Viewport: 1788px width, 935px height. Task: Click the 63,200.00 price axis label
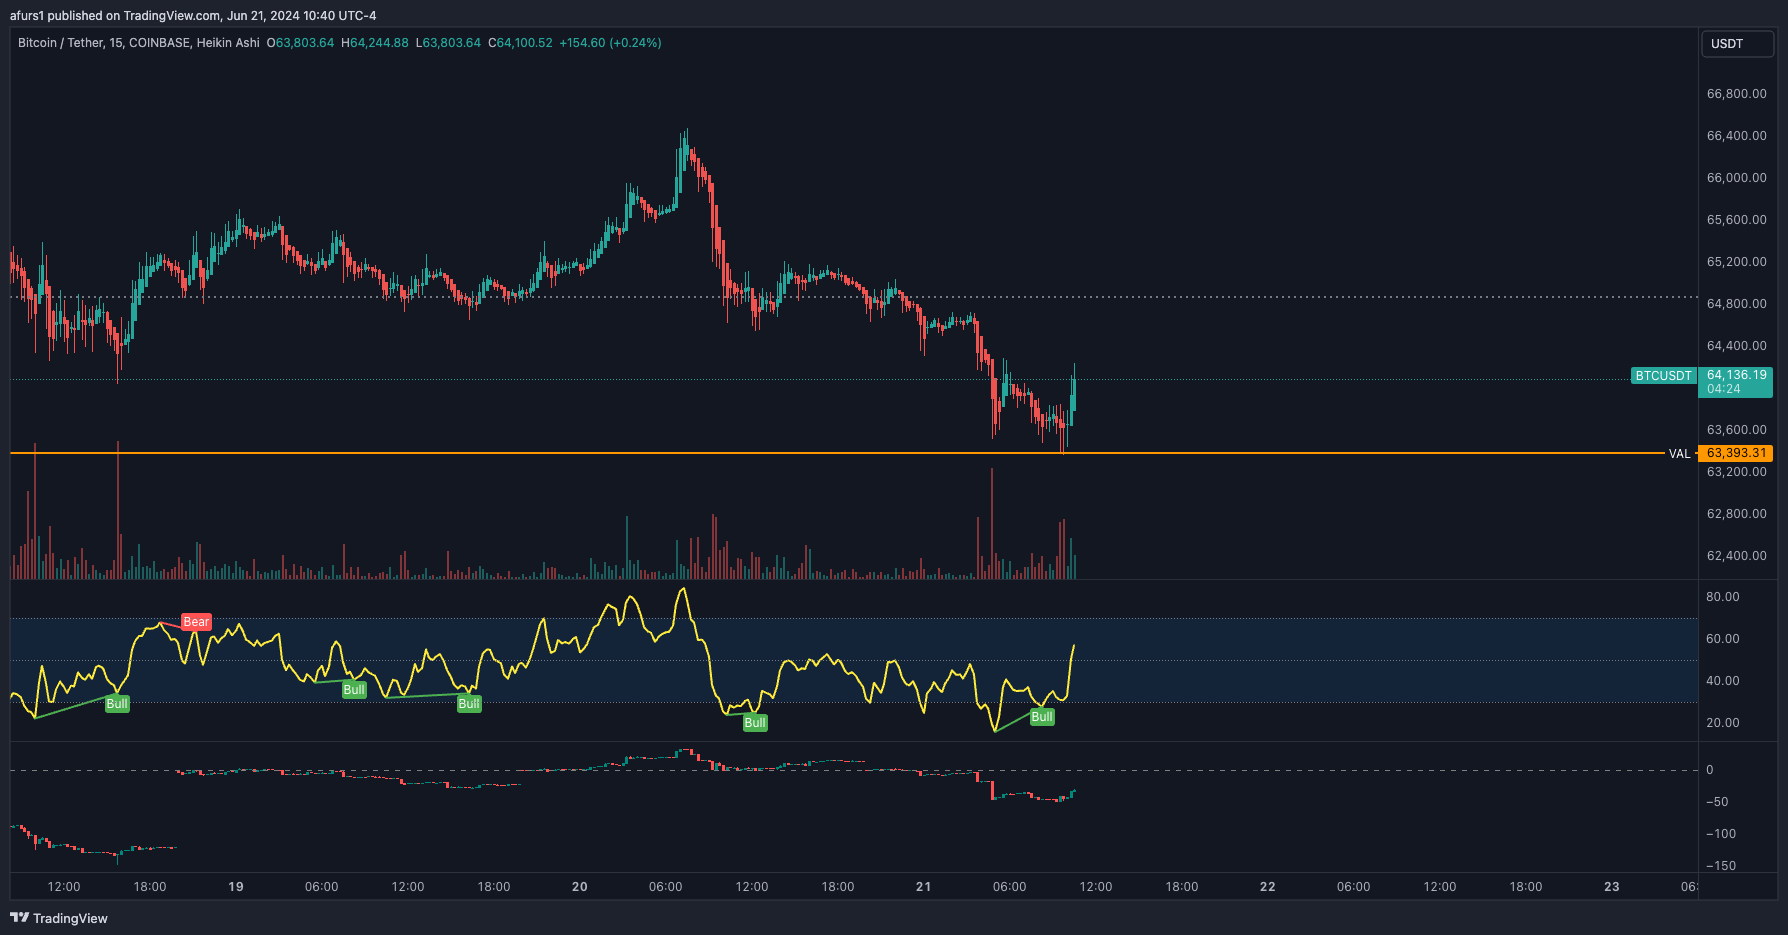(x=1737, y=472)
